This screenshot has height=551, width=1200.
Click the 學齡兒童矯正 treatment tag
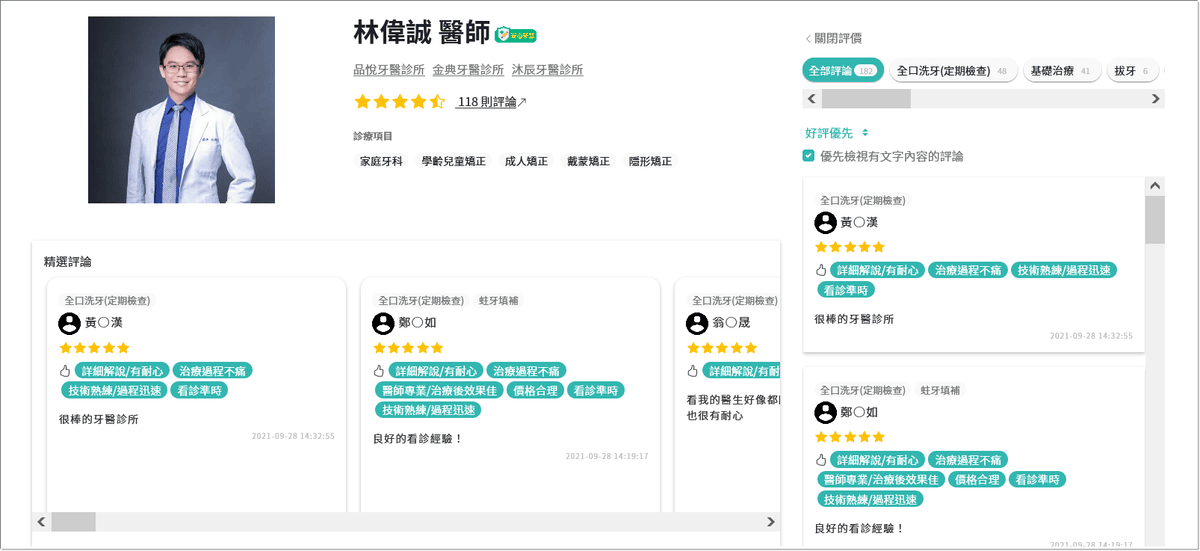tap(453, 161)
